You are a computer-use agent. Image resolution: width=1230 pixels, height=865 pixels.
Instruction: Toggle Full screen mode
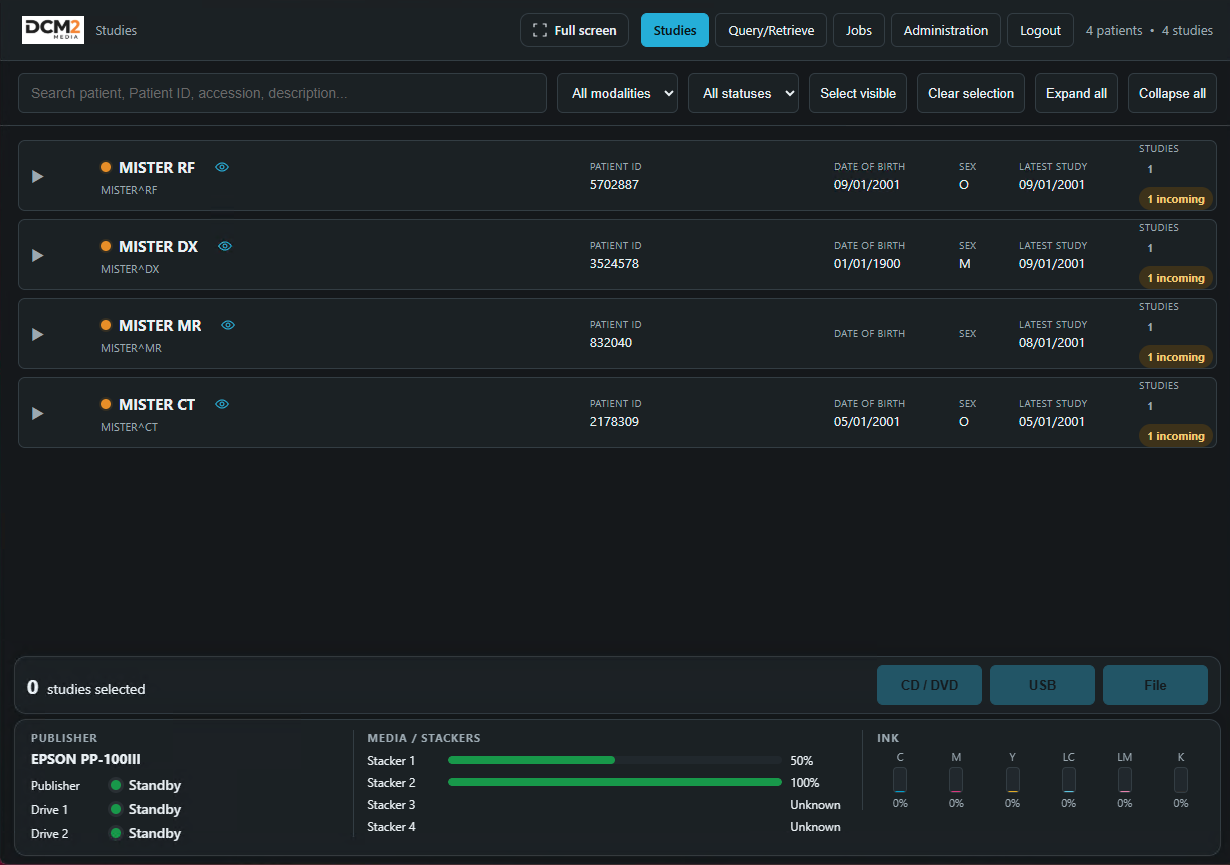pyautogui.click(x=575, y=30)
